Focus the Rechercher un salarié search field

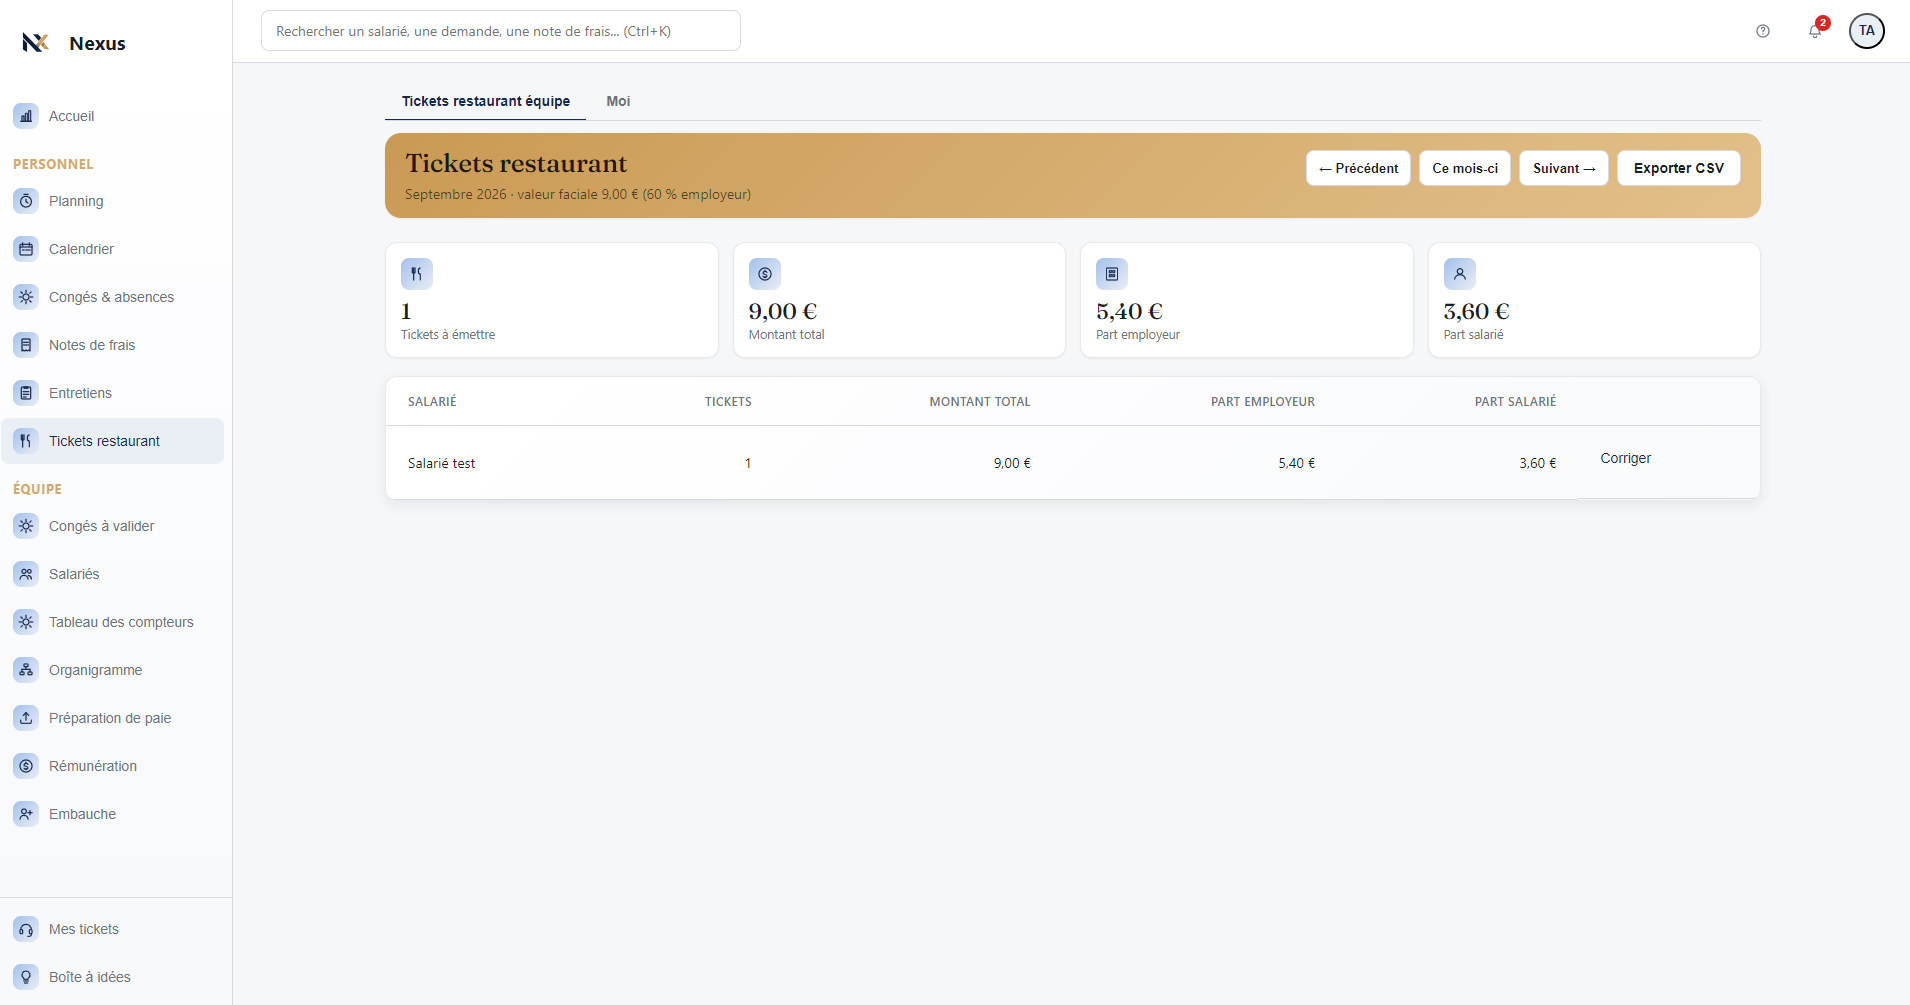click(x=501, y=31)
